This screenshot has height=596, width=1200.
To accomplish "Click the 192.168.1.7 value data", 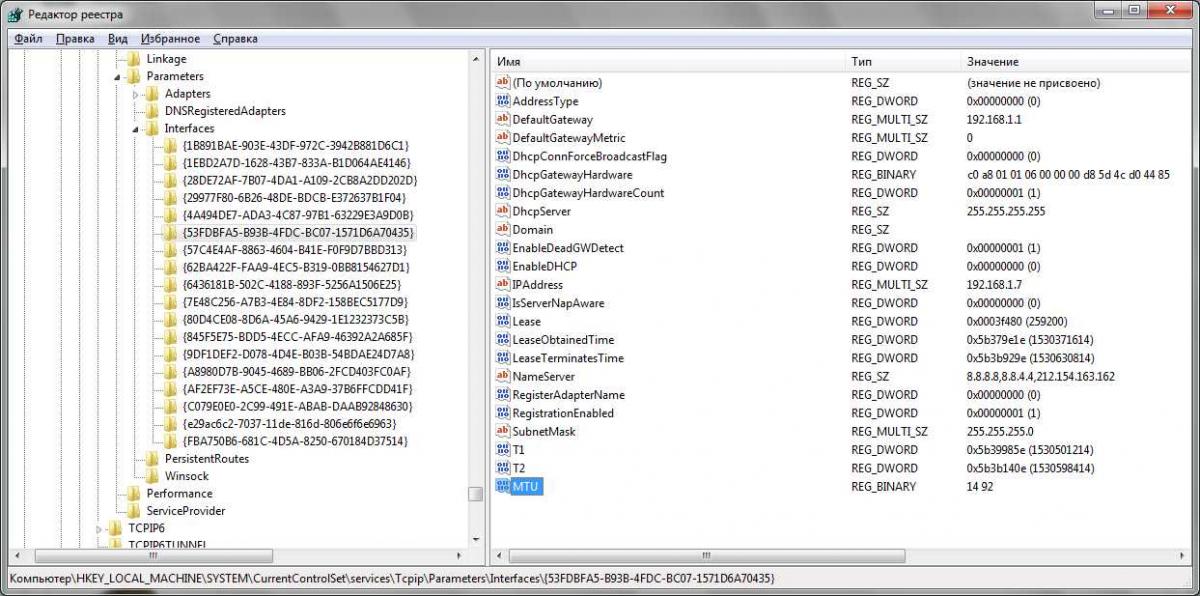I will [x=995, y=285].
